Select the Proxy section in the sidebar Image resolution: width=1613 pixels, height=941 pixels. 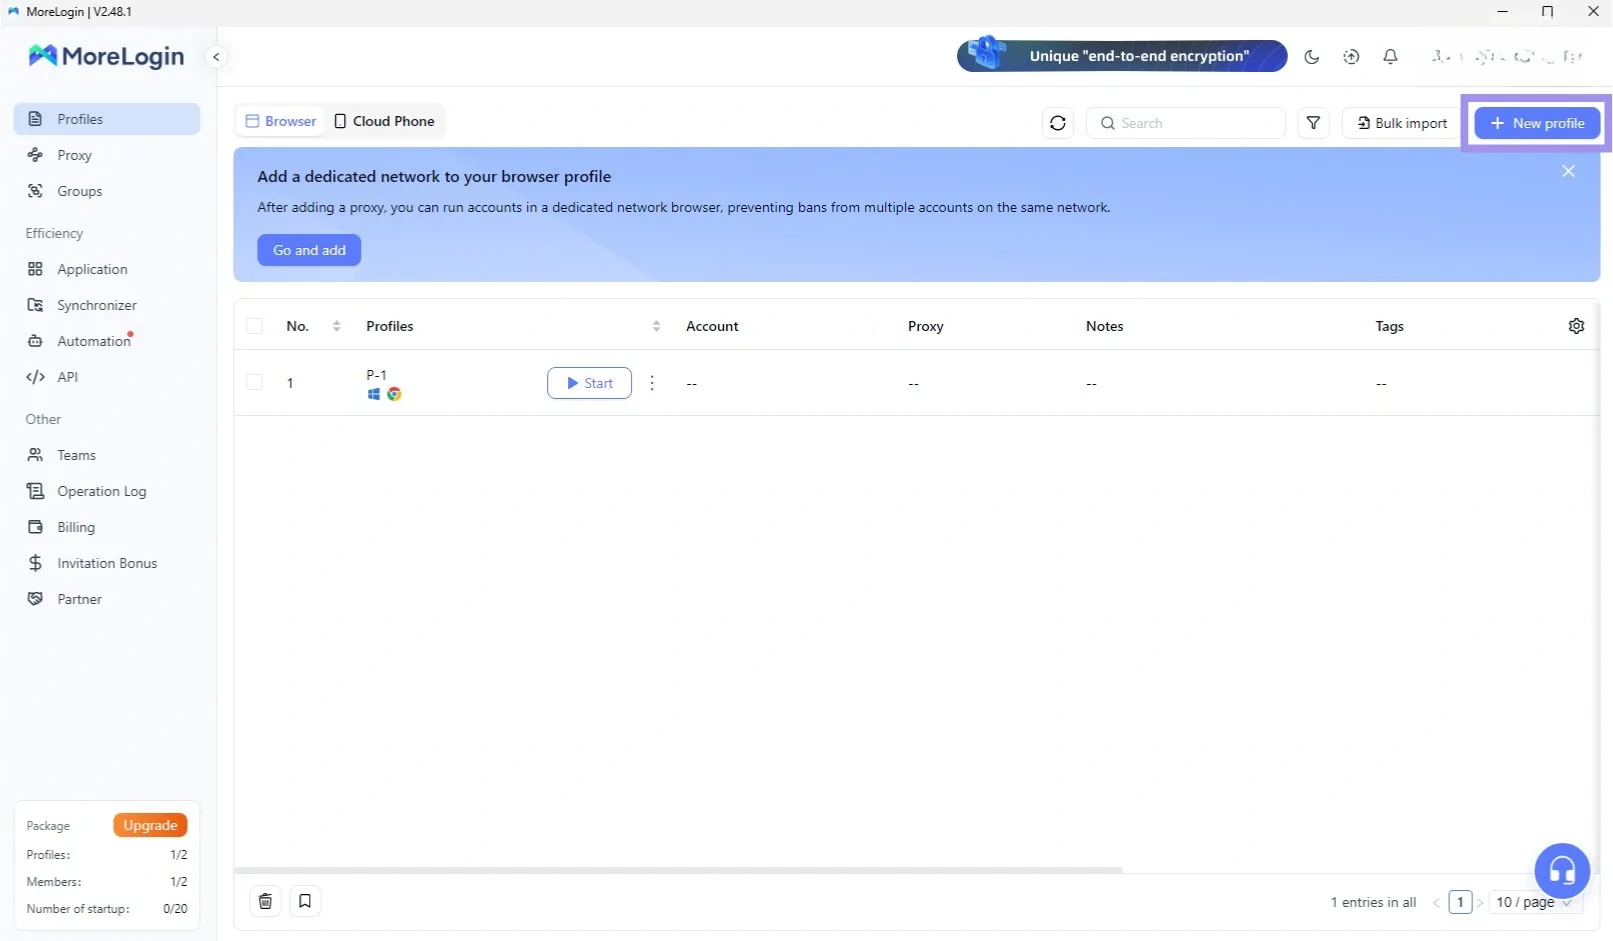tap(73, 155)
